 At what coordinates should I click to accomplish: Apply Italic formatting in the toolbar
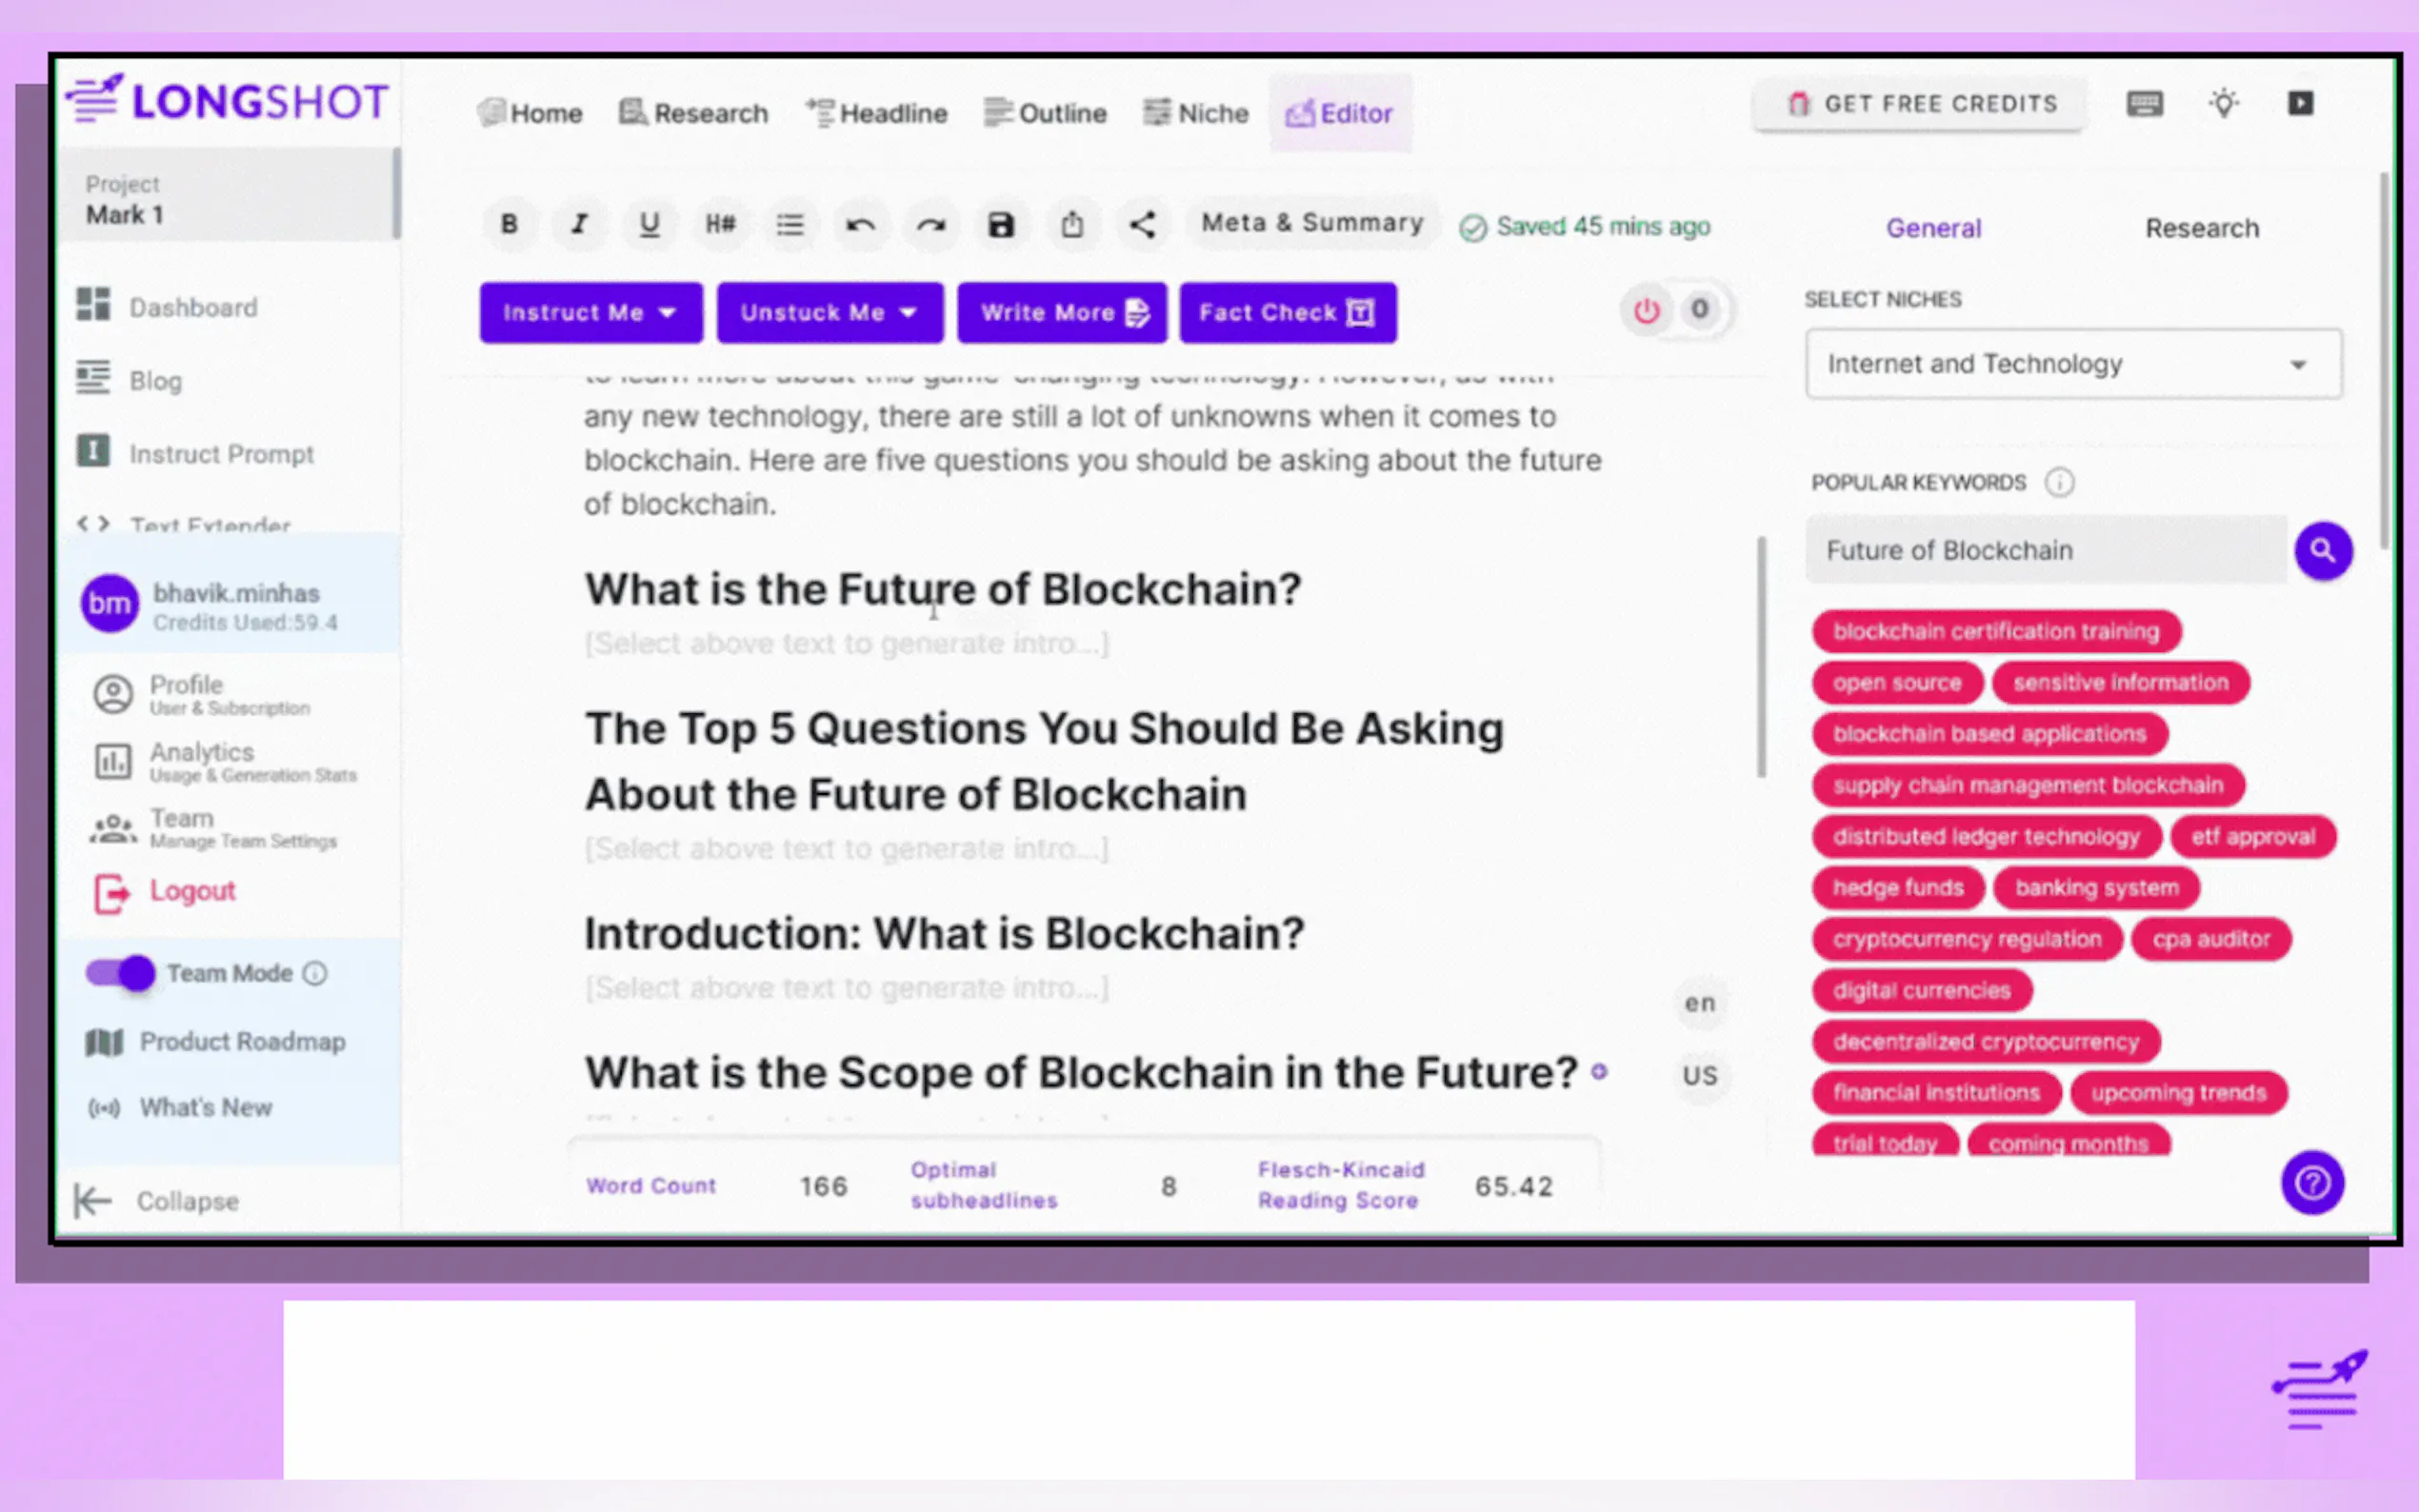pos(579,224)
